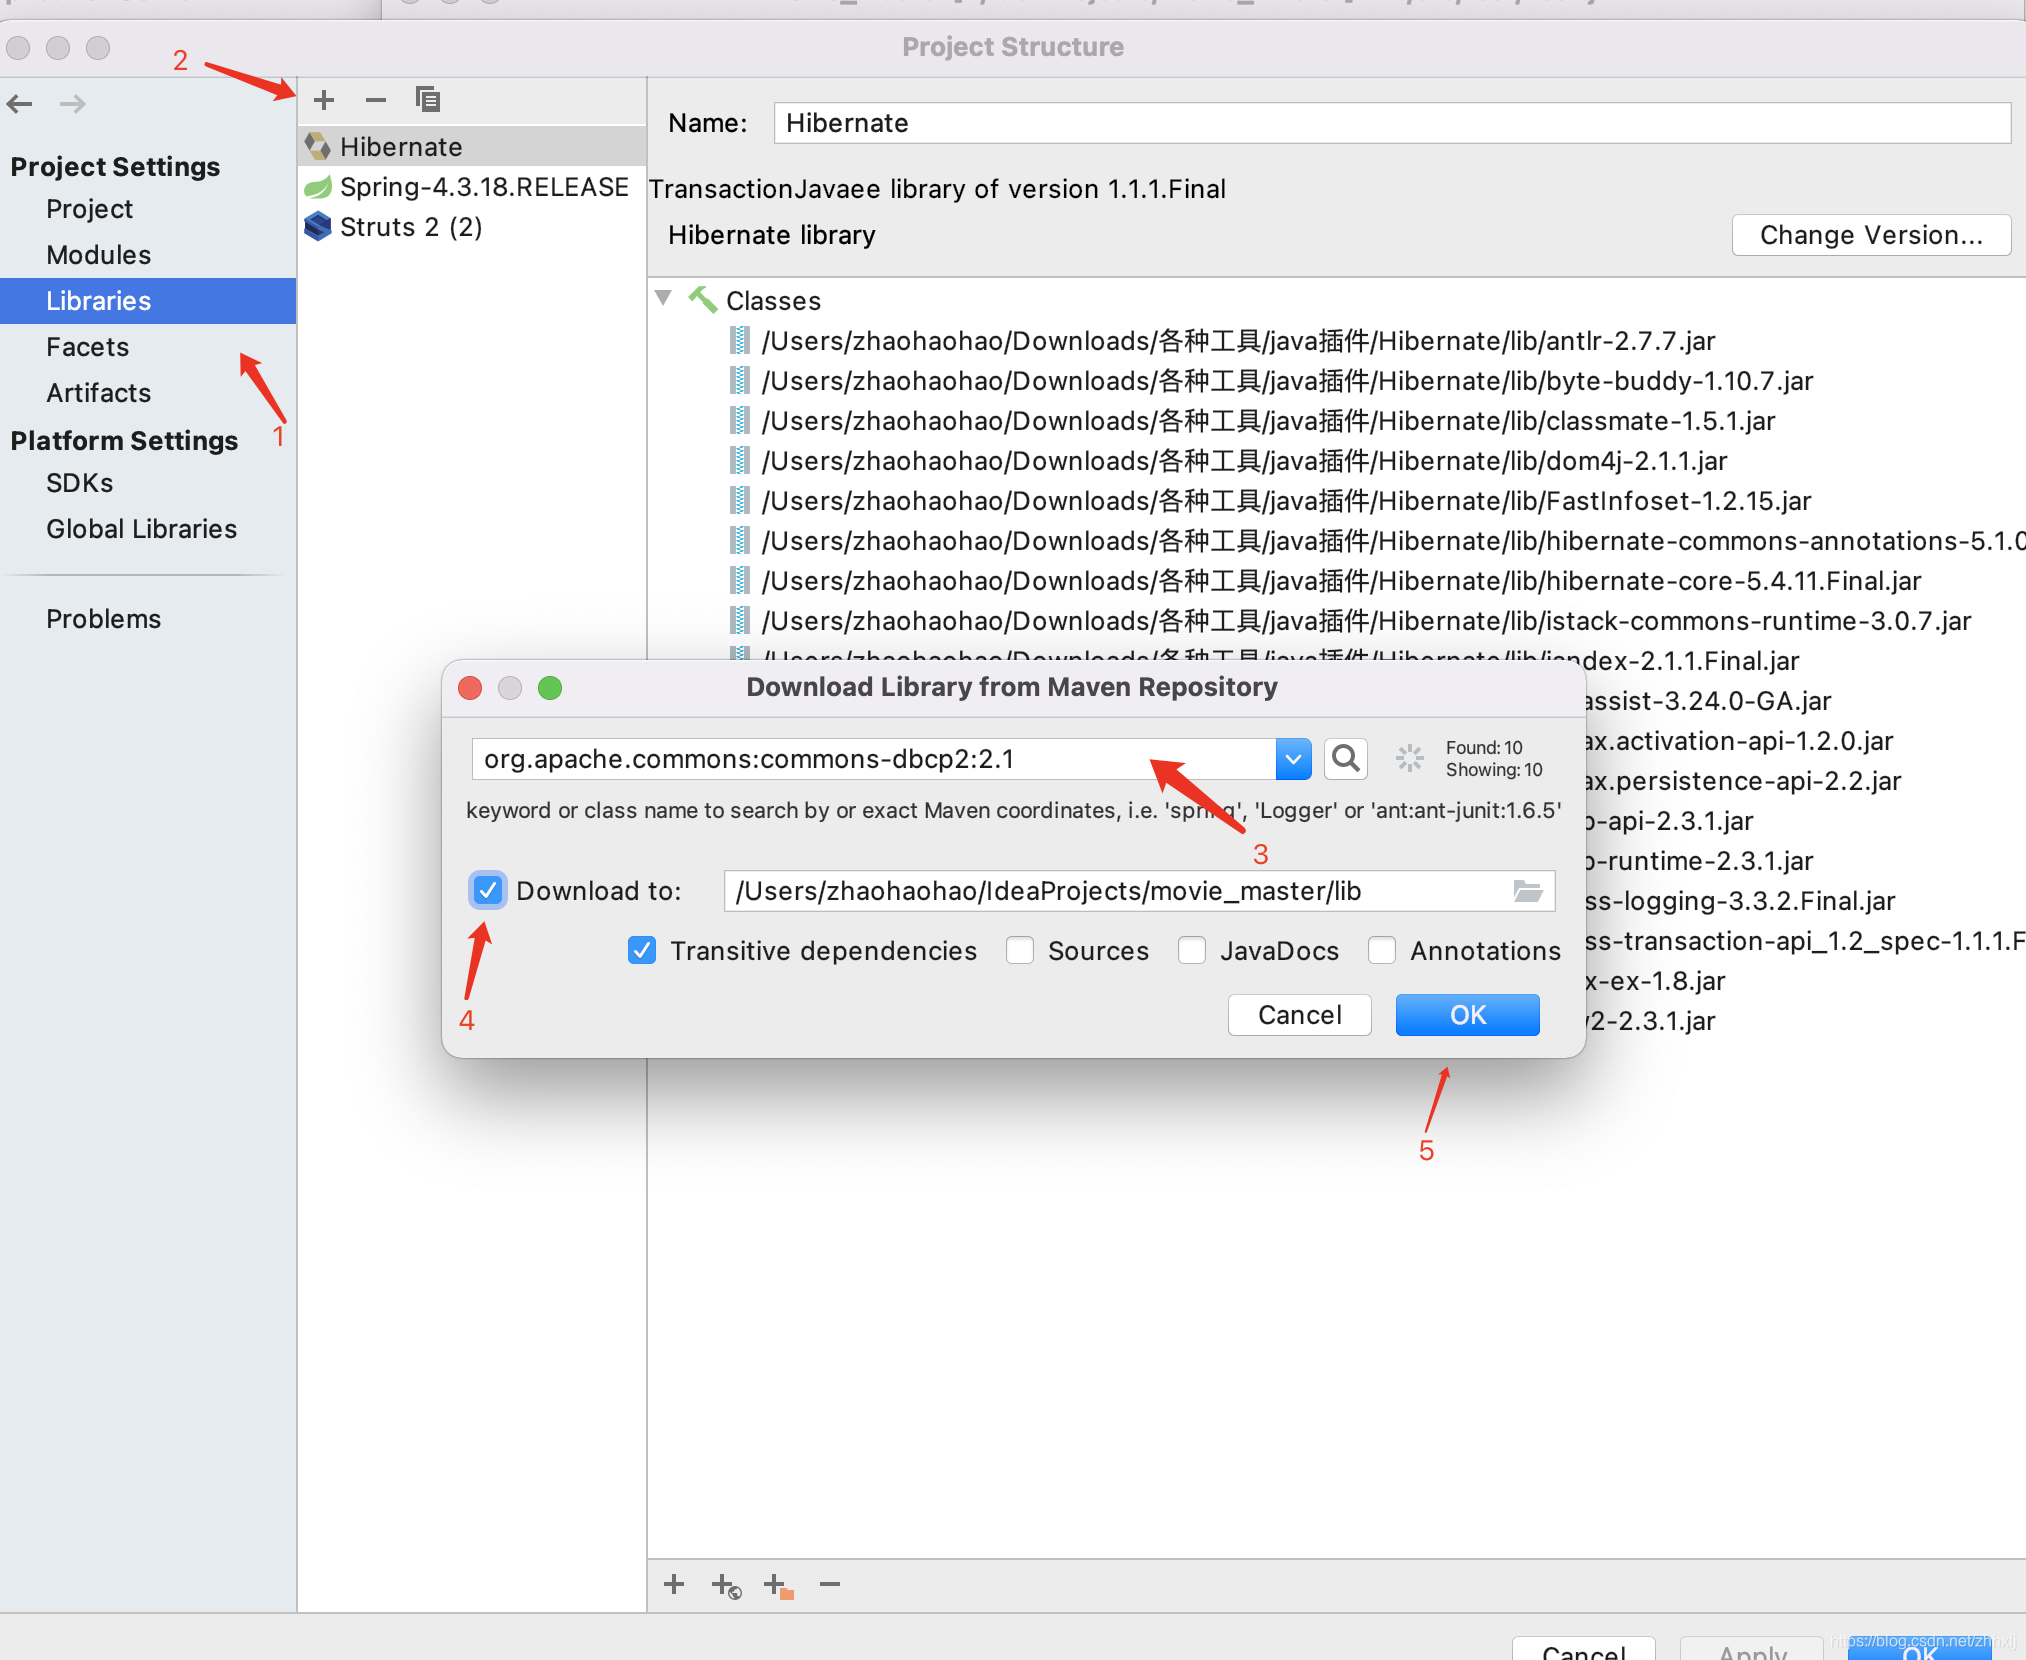Collapse the Classes tree node
This screenshot has height=1660, width=2026.
pos(663,299)
